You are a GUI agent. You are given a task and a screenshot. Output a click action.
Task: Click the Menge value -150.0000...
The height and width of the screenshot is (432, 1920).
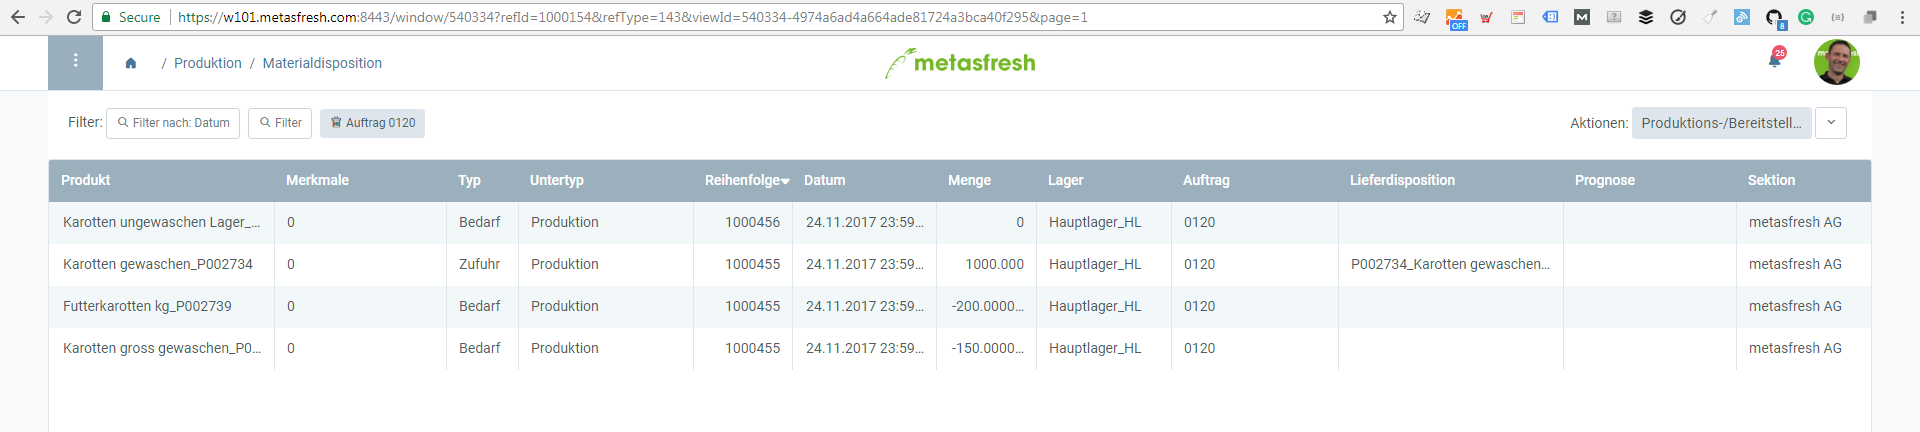coord(987,348)
